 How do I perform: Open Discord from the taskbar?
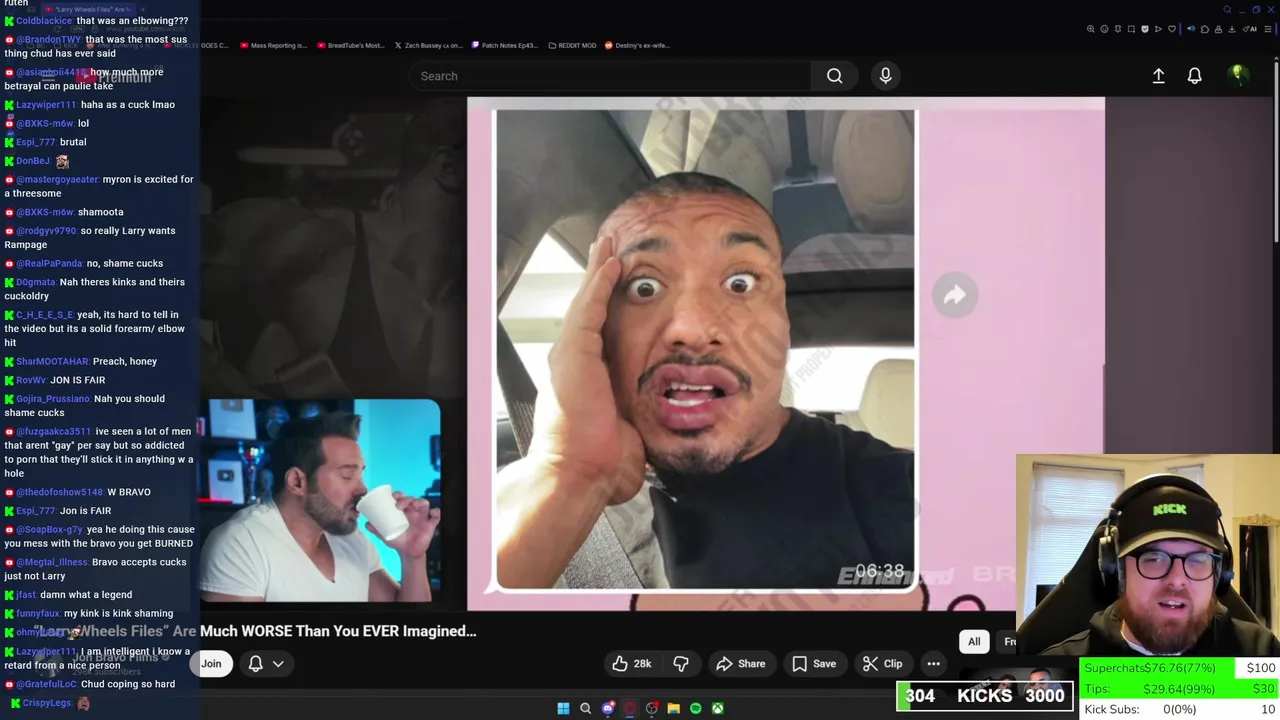pos(607,708)
